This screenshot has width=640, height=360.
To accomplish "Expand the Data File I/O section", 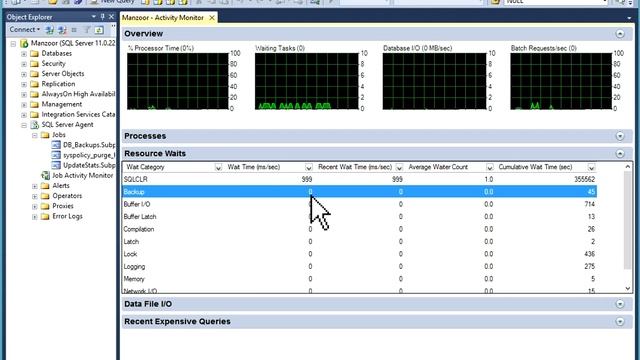I will 620,304.
